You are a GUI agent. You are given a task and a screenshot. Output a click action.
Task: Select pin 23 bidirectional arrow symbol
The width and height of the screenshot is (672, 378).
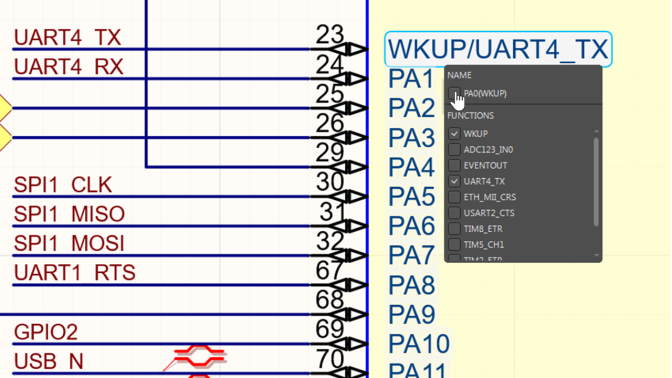click(x=350, y=49)
